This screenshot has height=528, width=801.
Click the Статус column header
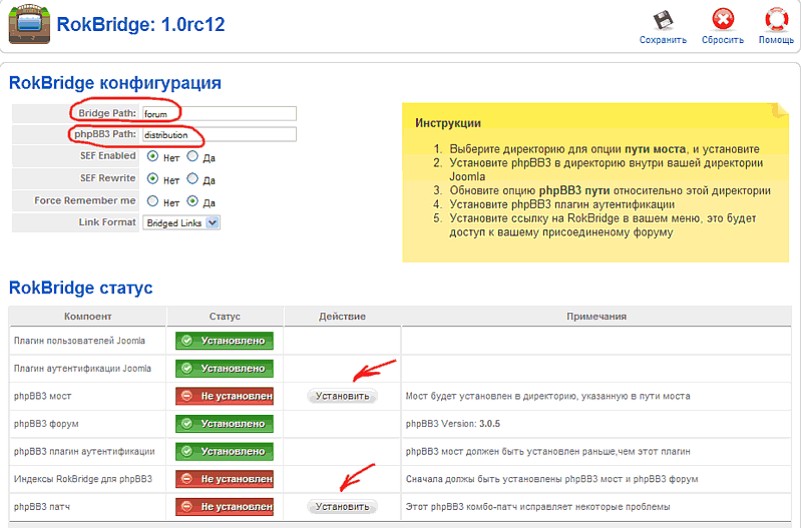pyautogui.click(x=225, y=316)
